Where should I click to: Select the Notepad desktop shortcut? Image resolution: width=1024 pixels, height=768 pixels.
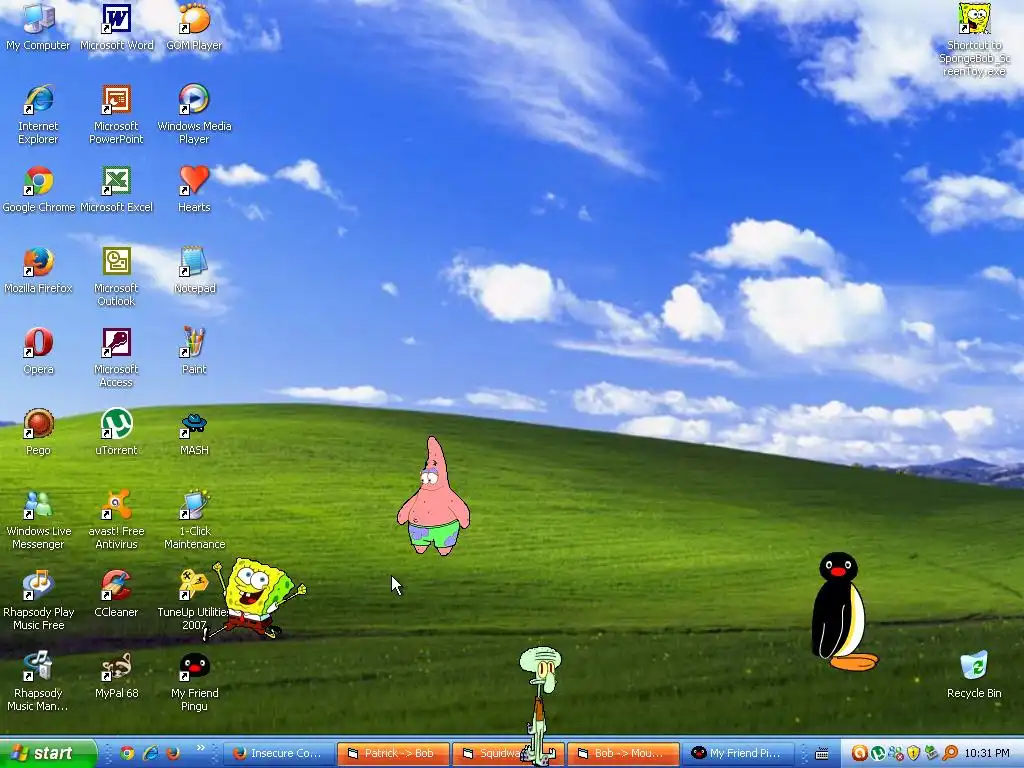pyautogui.click(x=194, y=270)
